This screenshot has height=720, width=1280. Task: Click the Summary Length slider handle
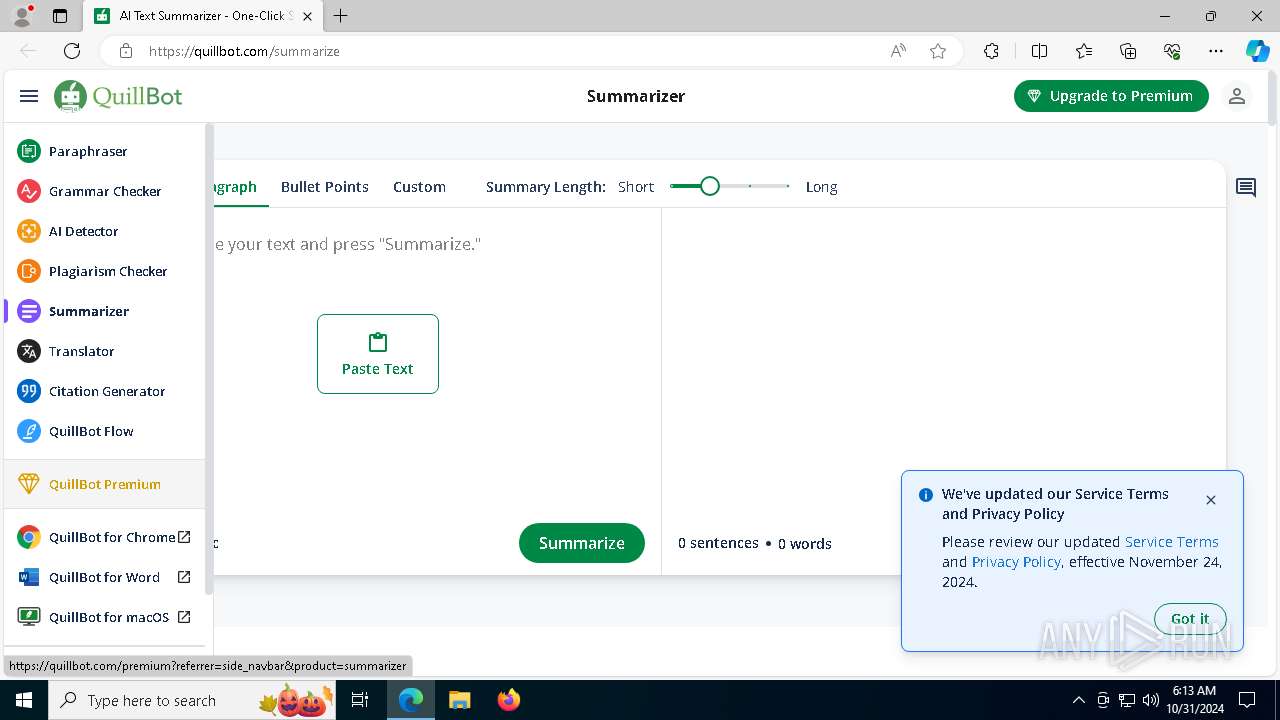(710, 186)
